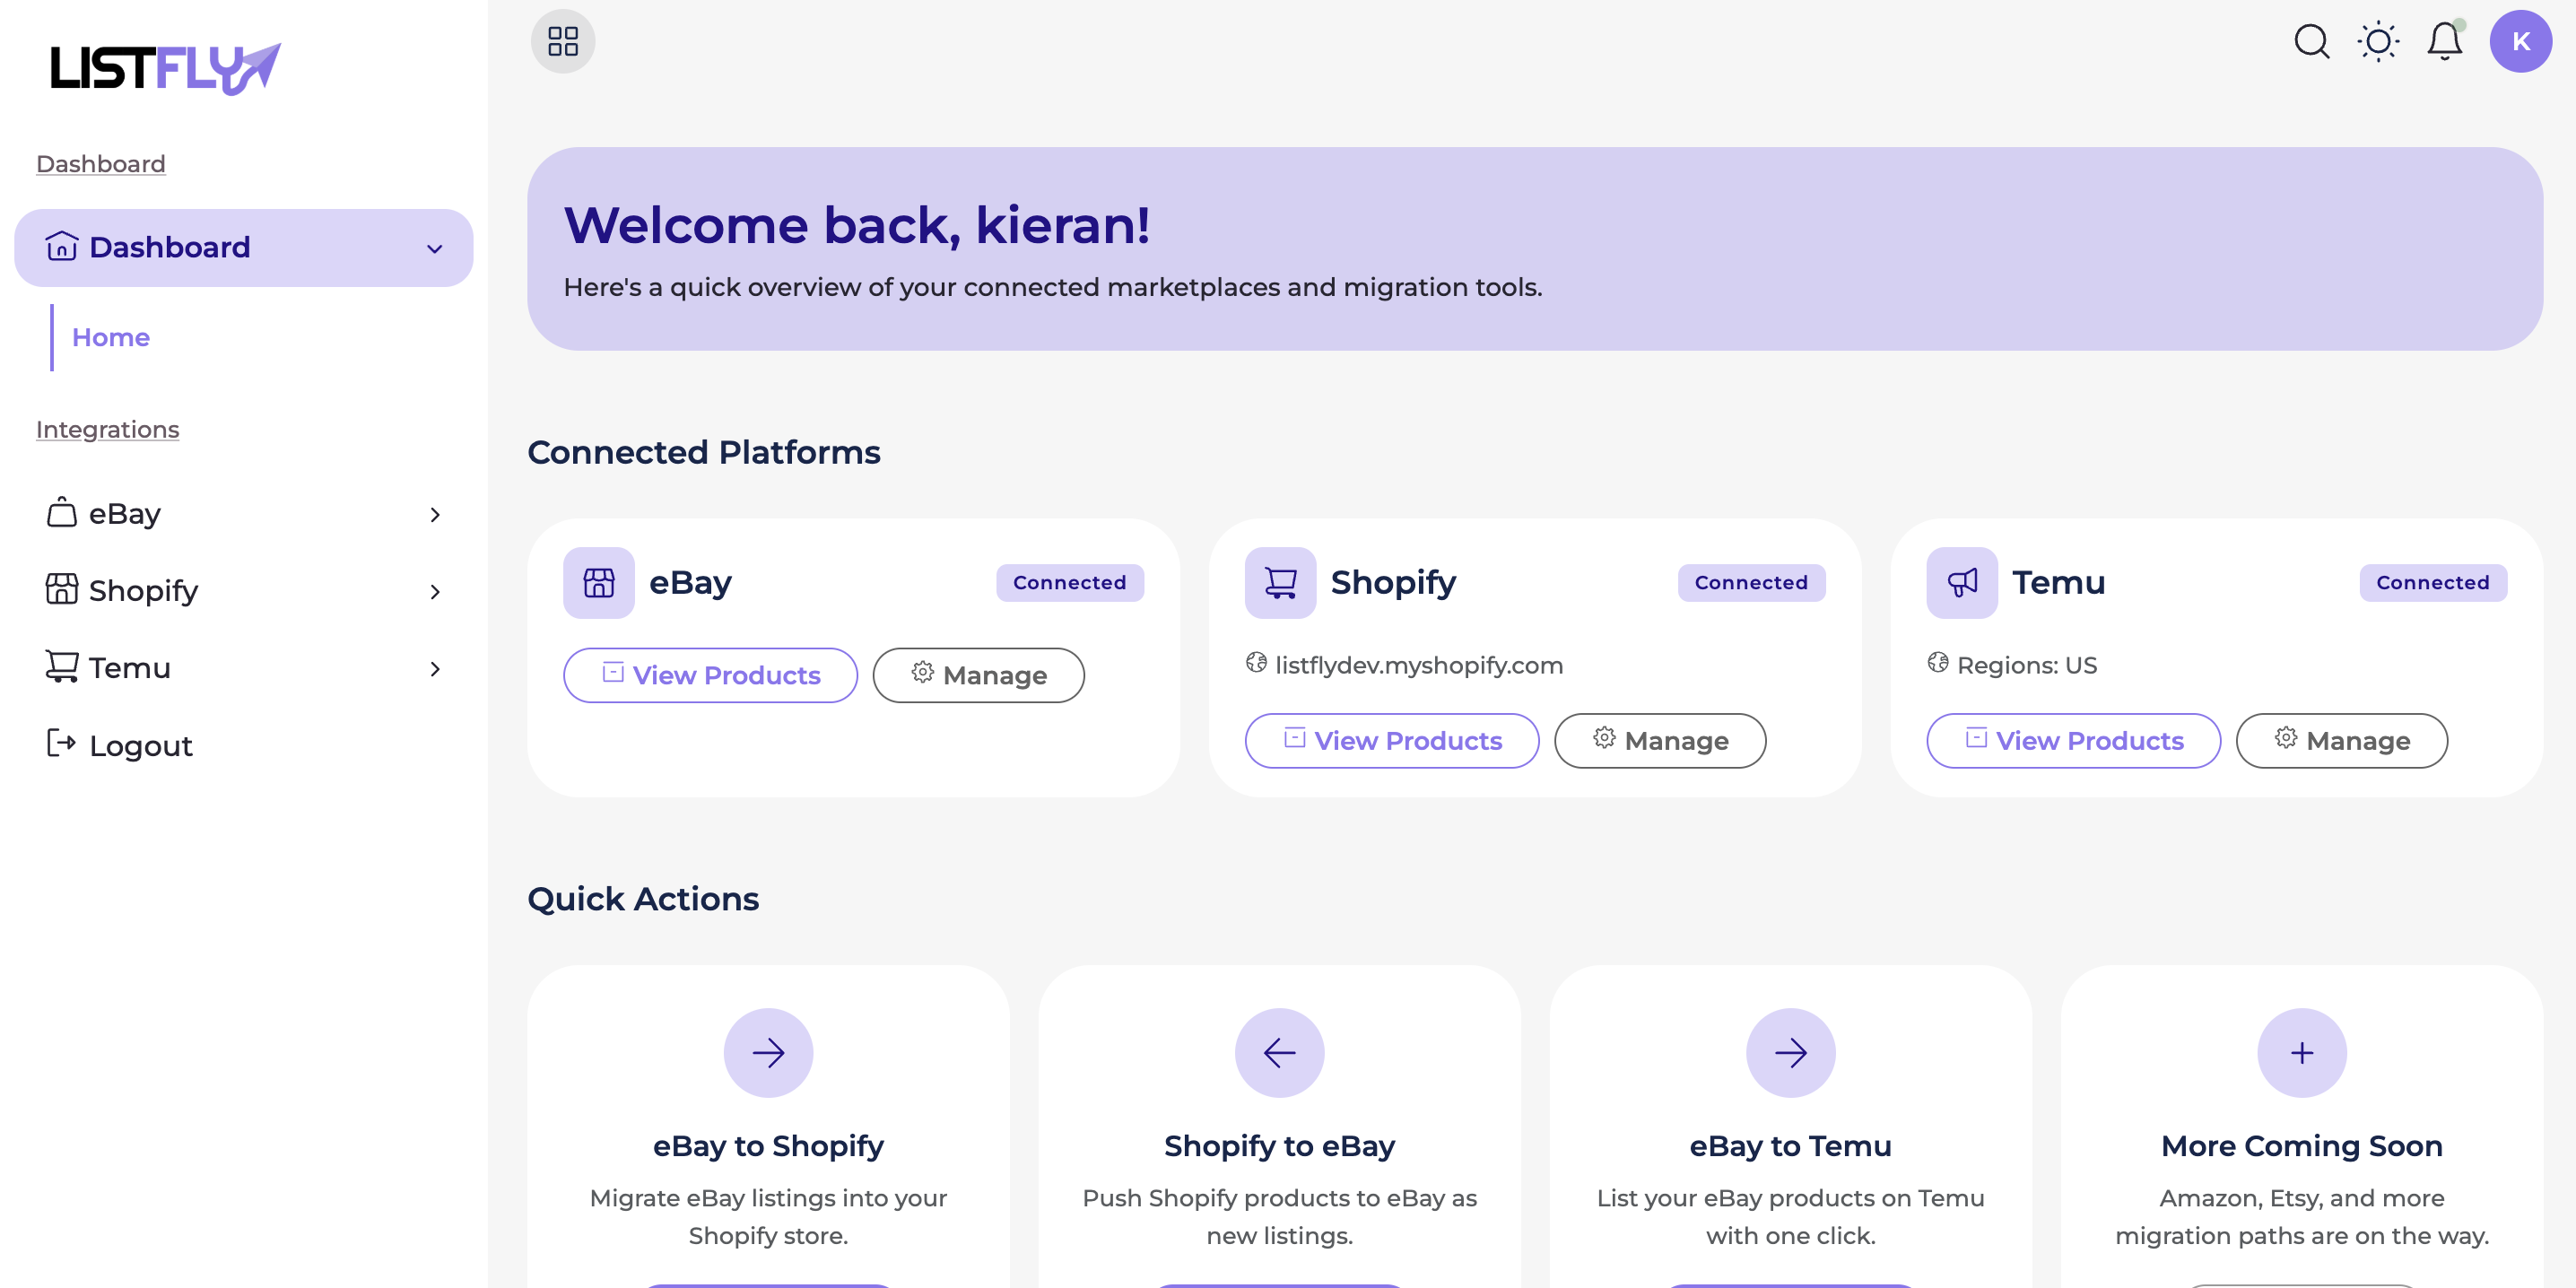
Task: Open the grid view switcher at top left
Action: 563,41
